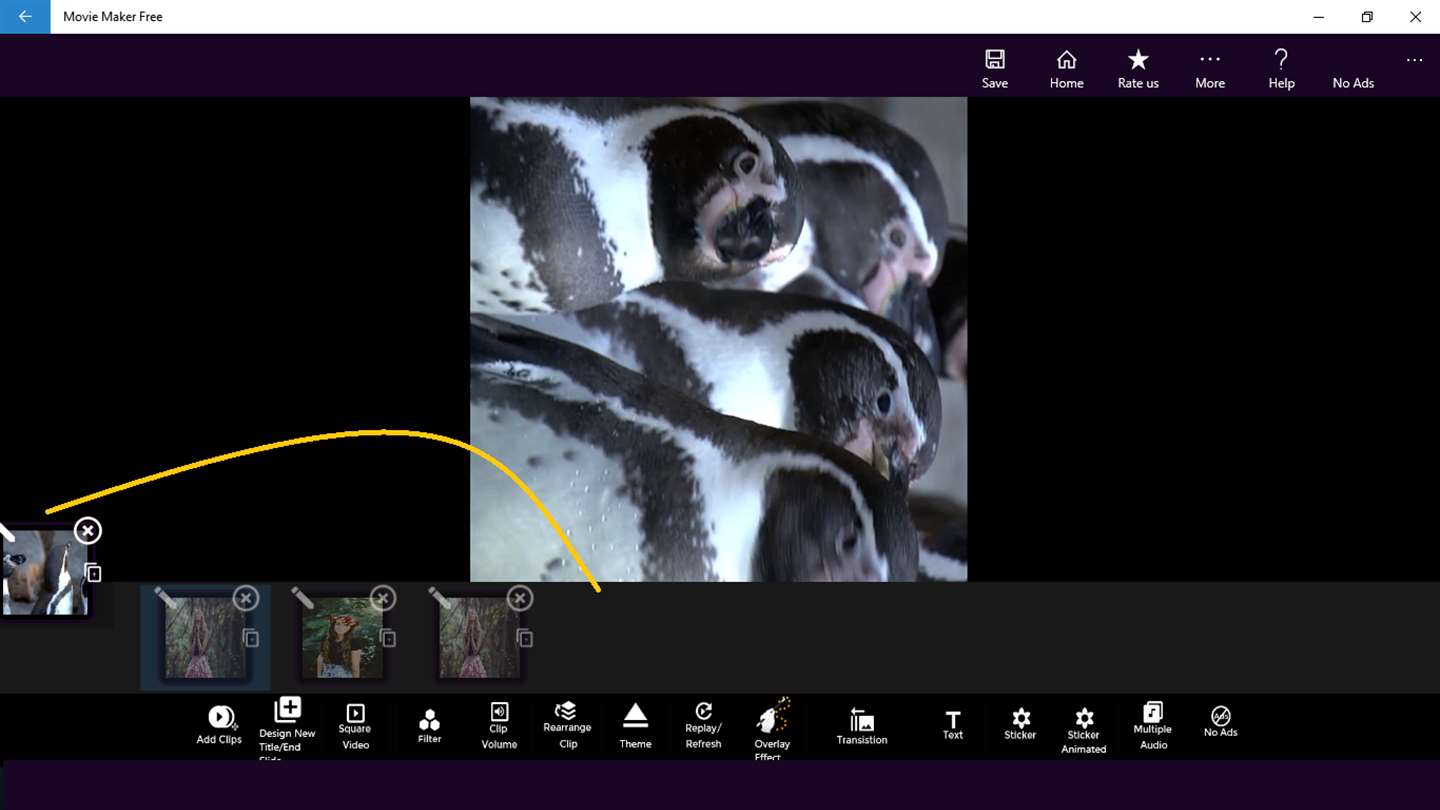Image resolution: width=1440 pixels, height=810 pixels.
Task: Open Design New Title/End Slide
Action: [287, 727]
